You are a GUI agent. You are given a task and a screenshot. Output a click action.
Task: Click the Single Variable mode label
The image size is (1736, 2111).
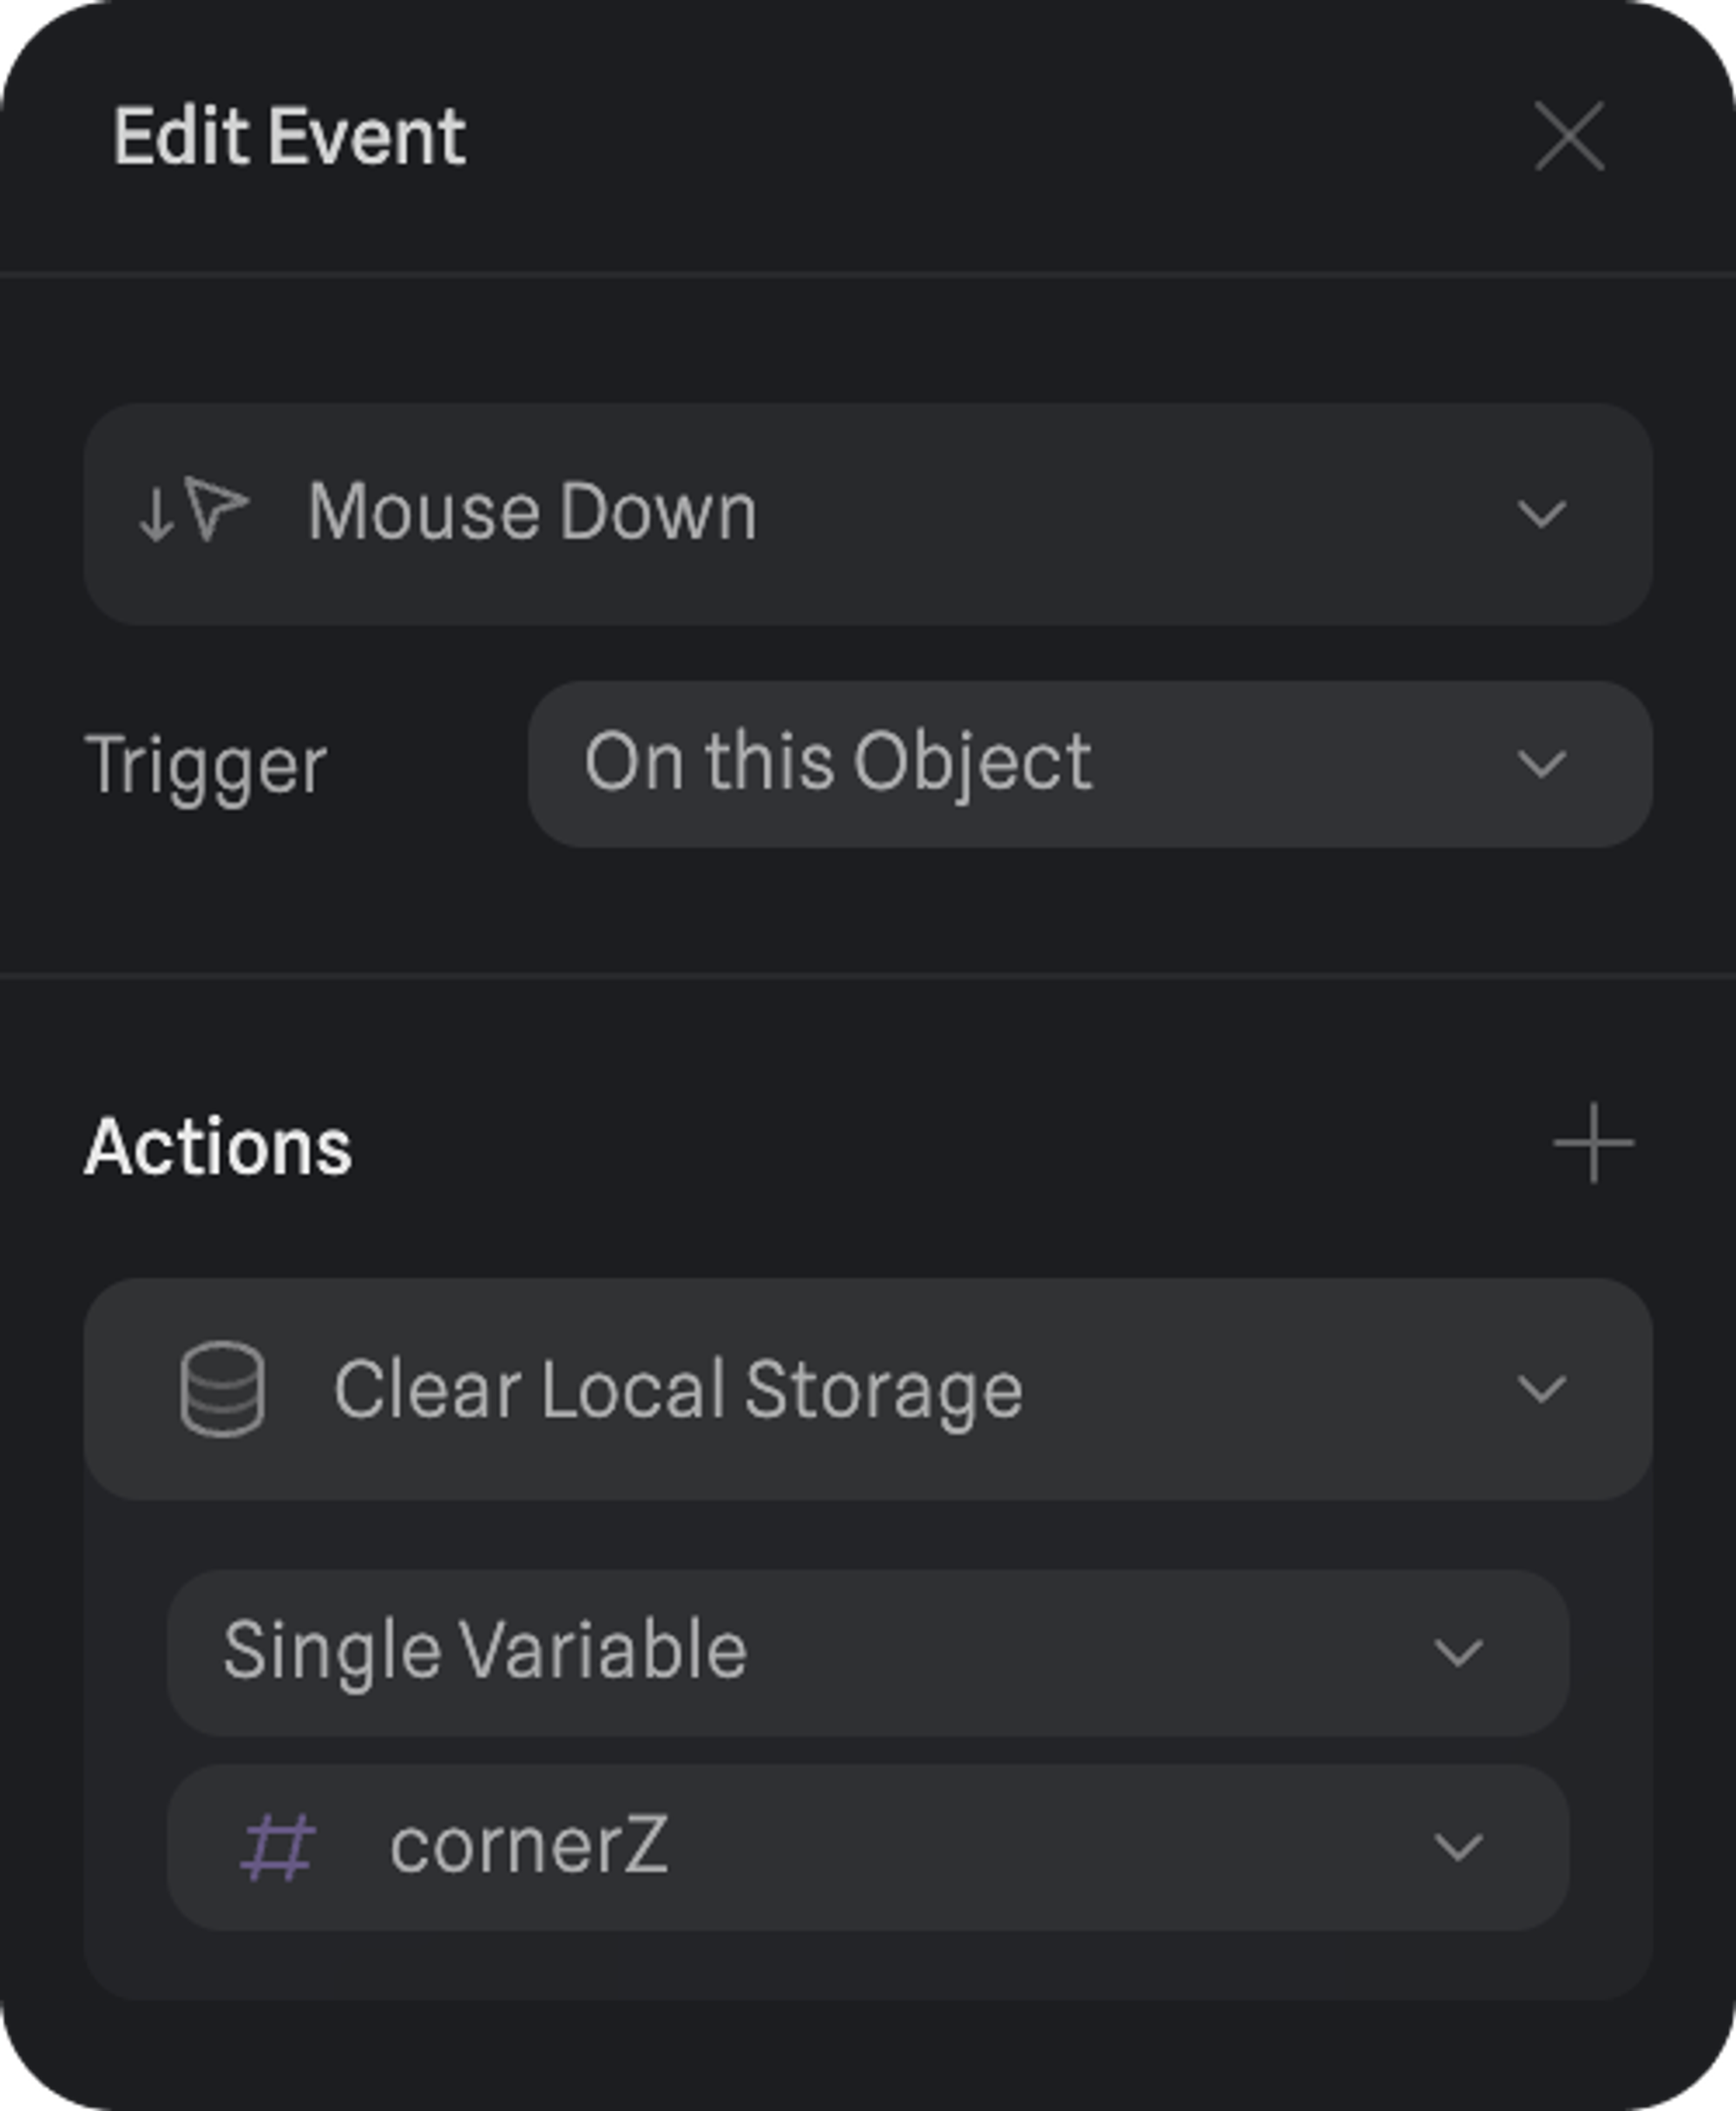click(485, 1651)
